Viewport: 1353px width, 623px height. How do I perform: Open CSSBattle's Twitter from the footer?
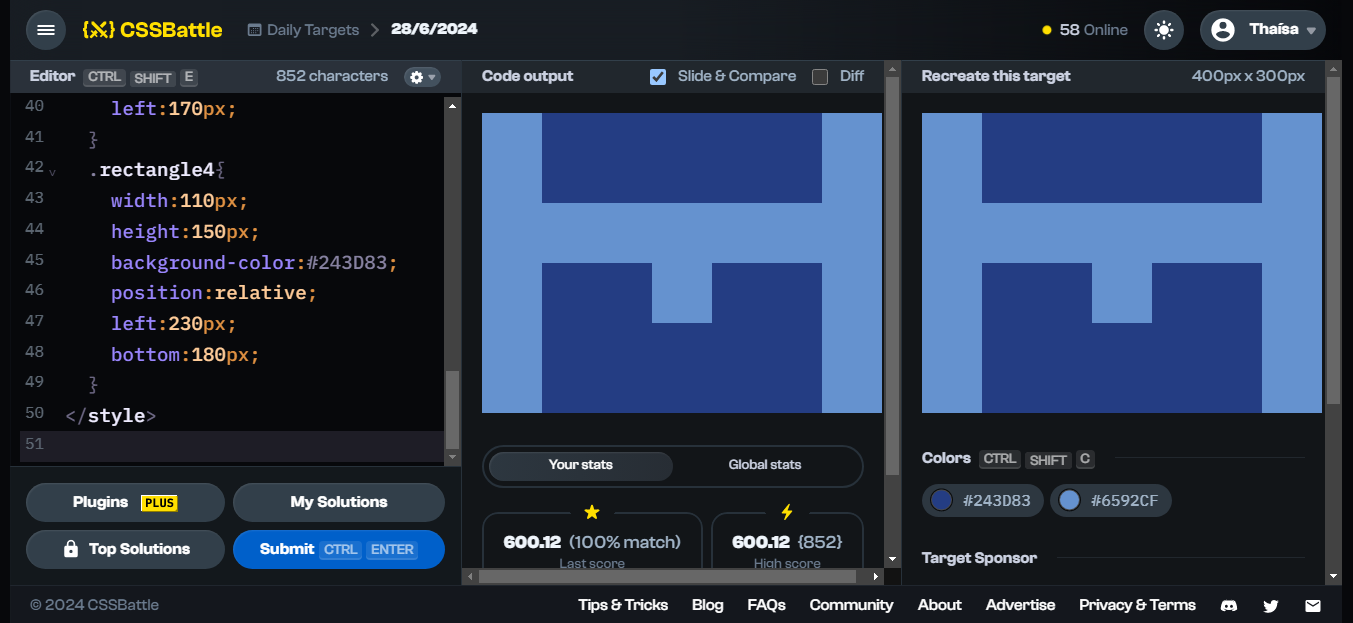pyautogui.click(x=1270, y=605)
